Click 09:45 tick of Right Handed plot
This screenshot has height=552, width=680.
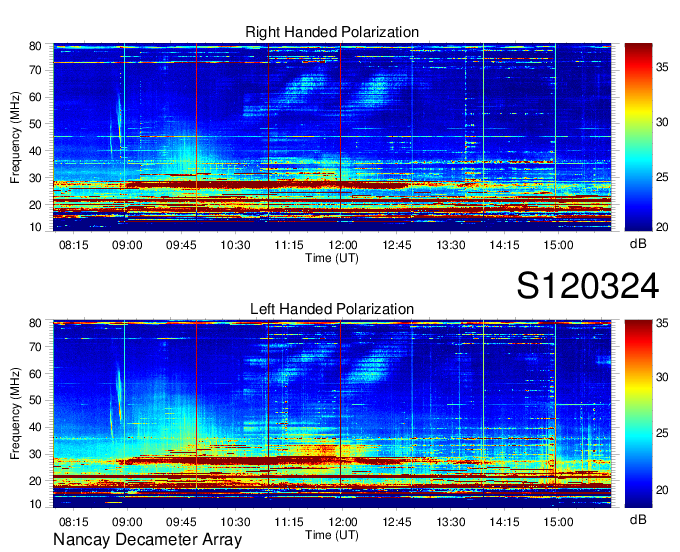point(181,245)
